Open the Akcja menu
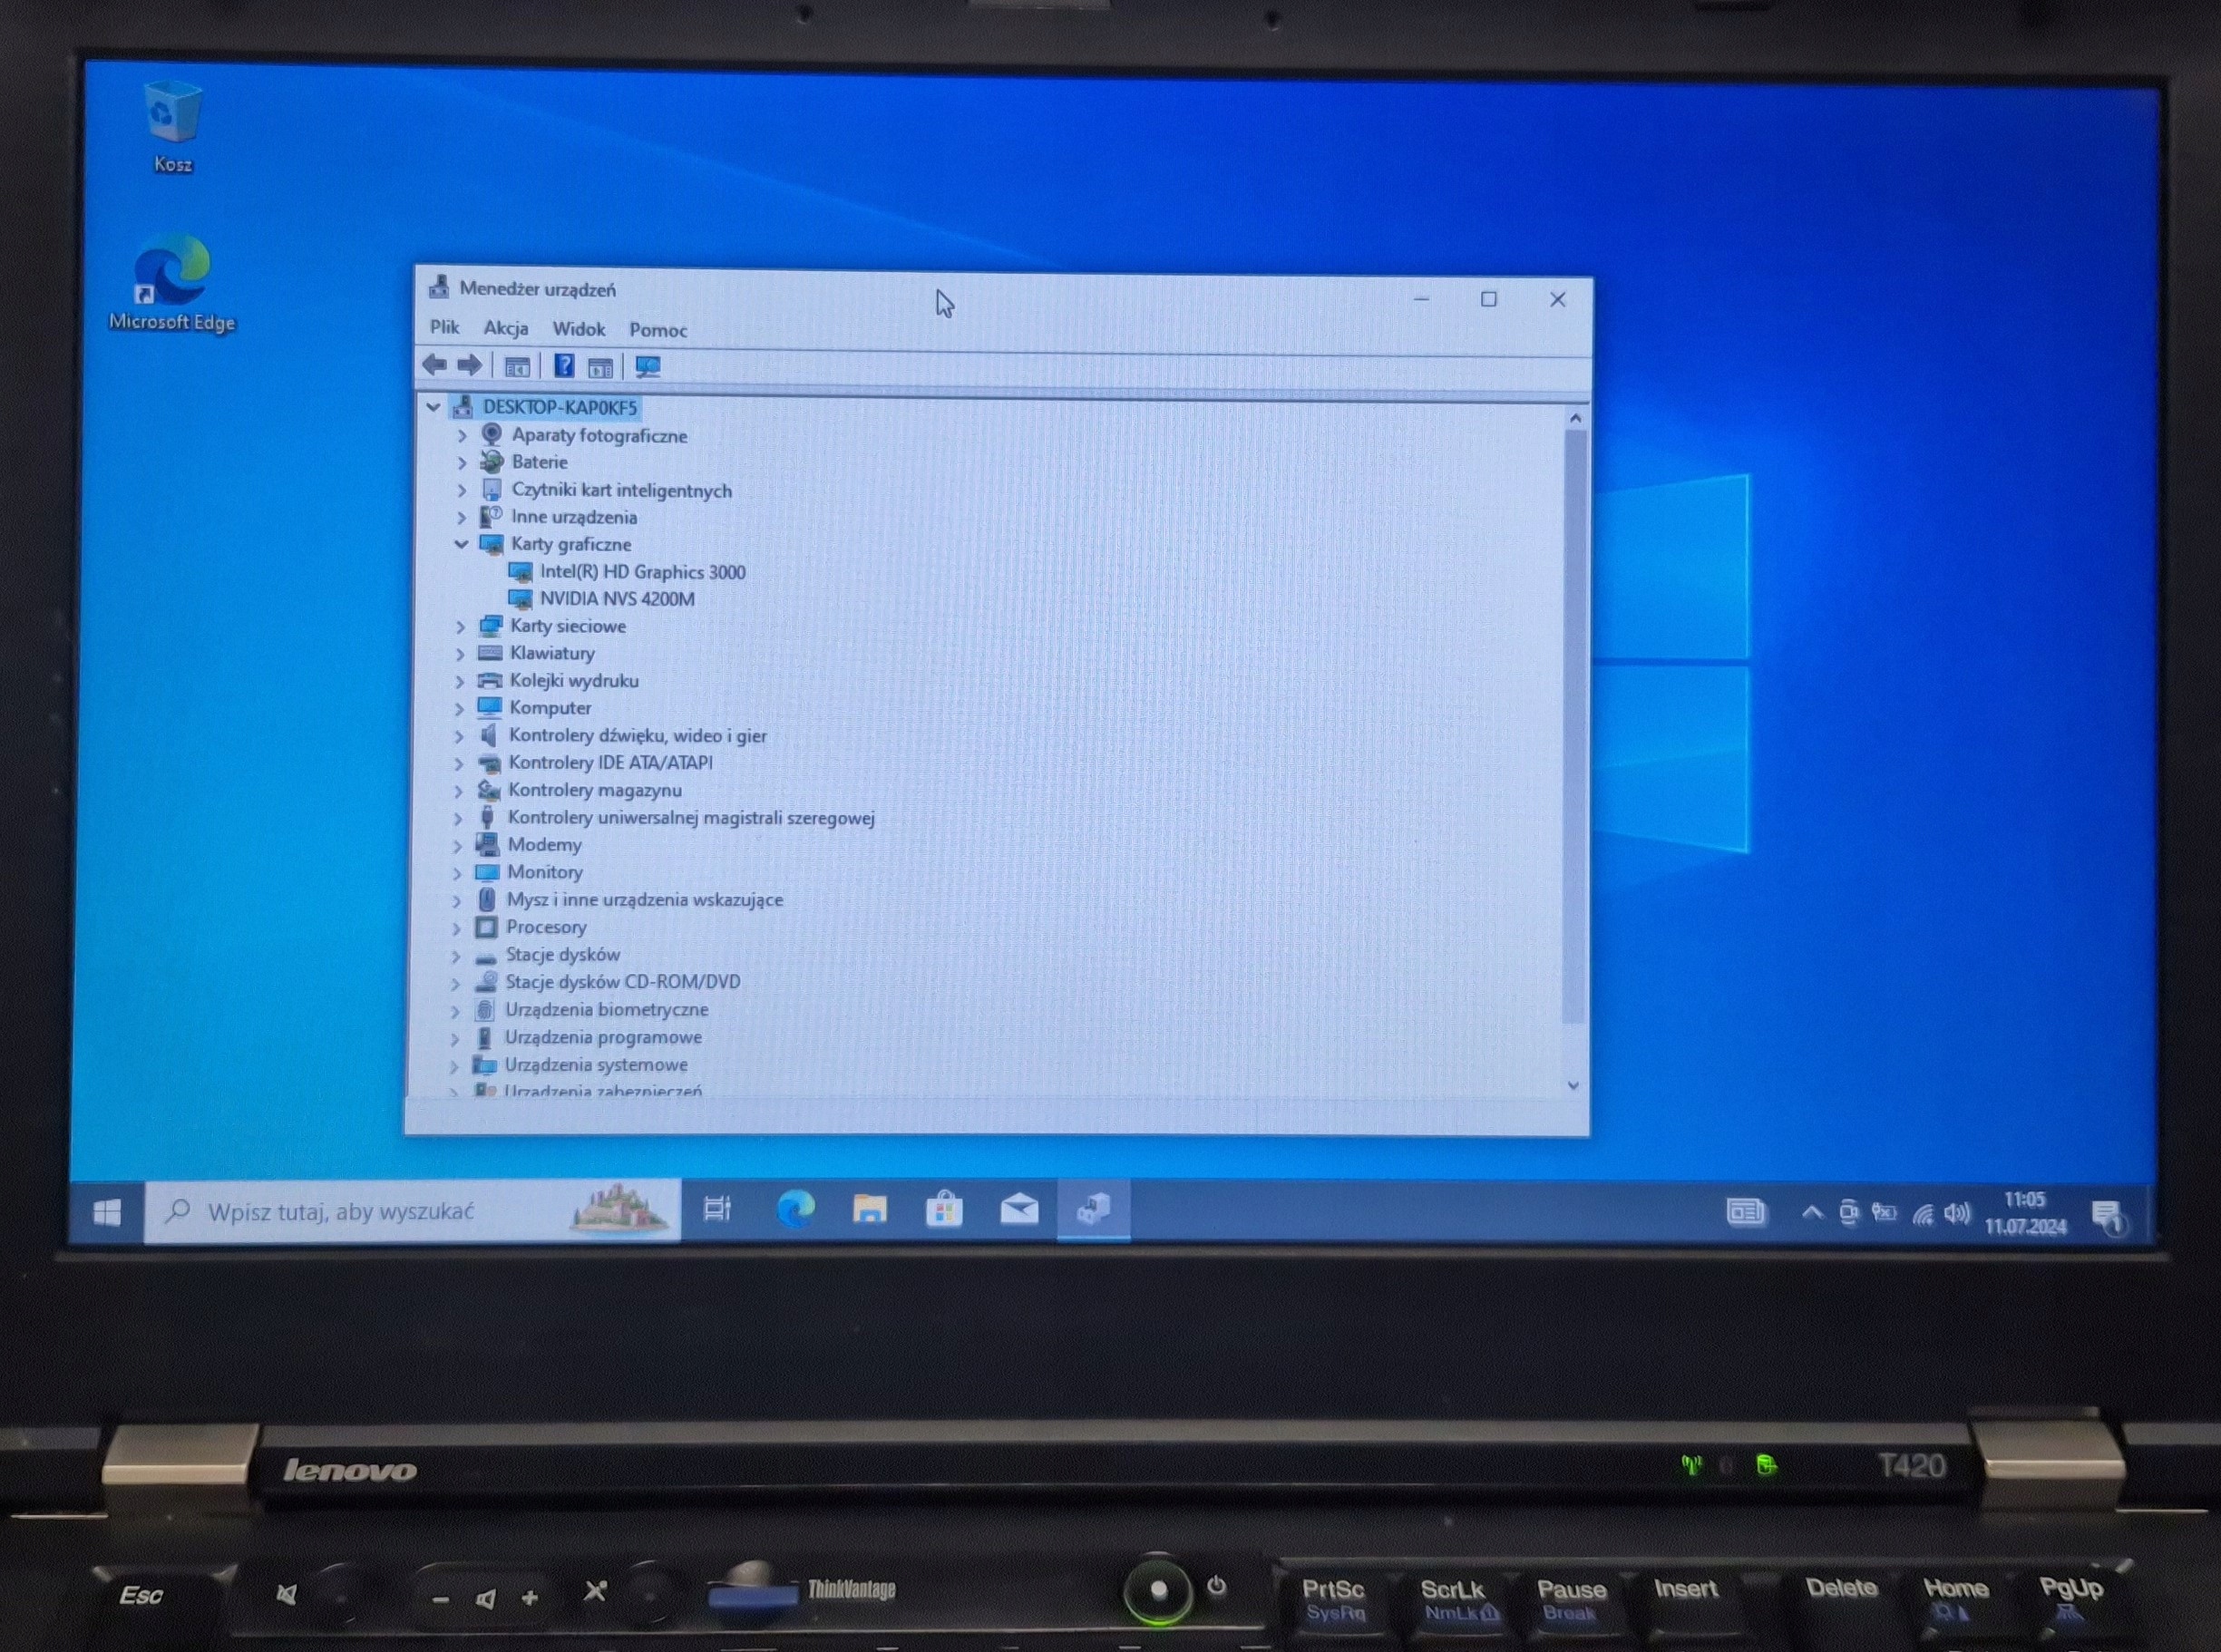Image resolution: width=2221 pixels, height=1652 pixels. (505, 328)
